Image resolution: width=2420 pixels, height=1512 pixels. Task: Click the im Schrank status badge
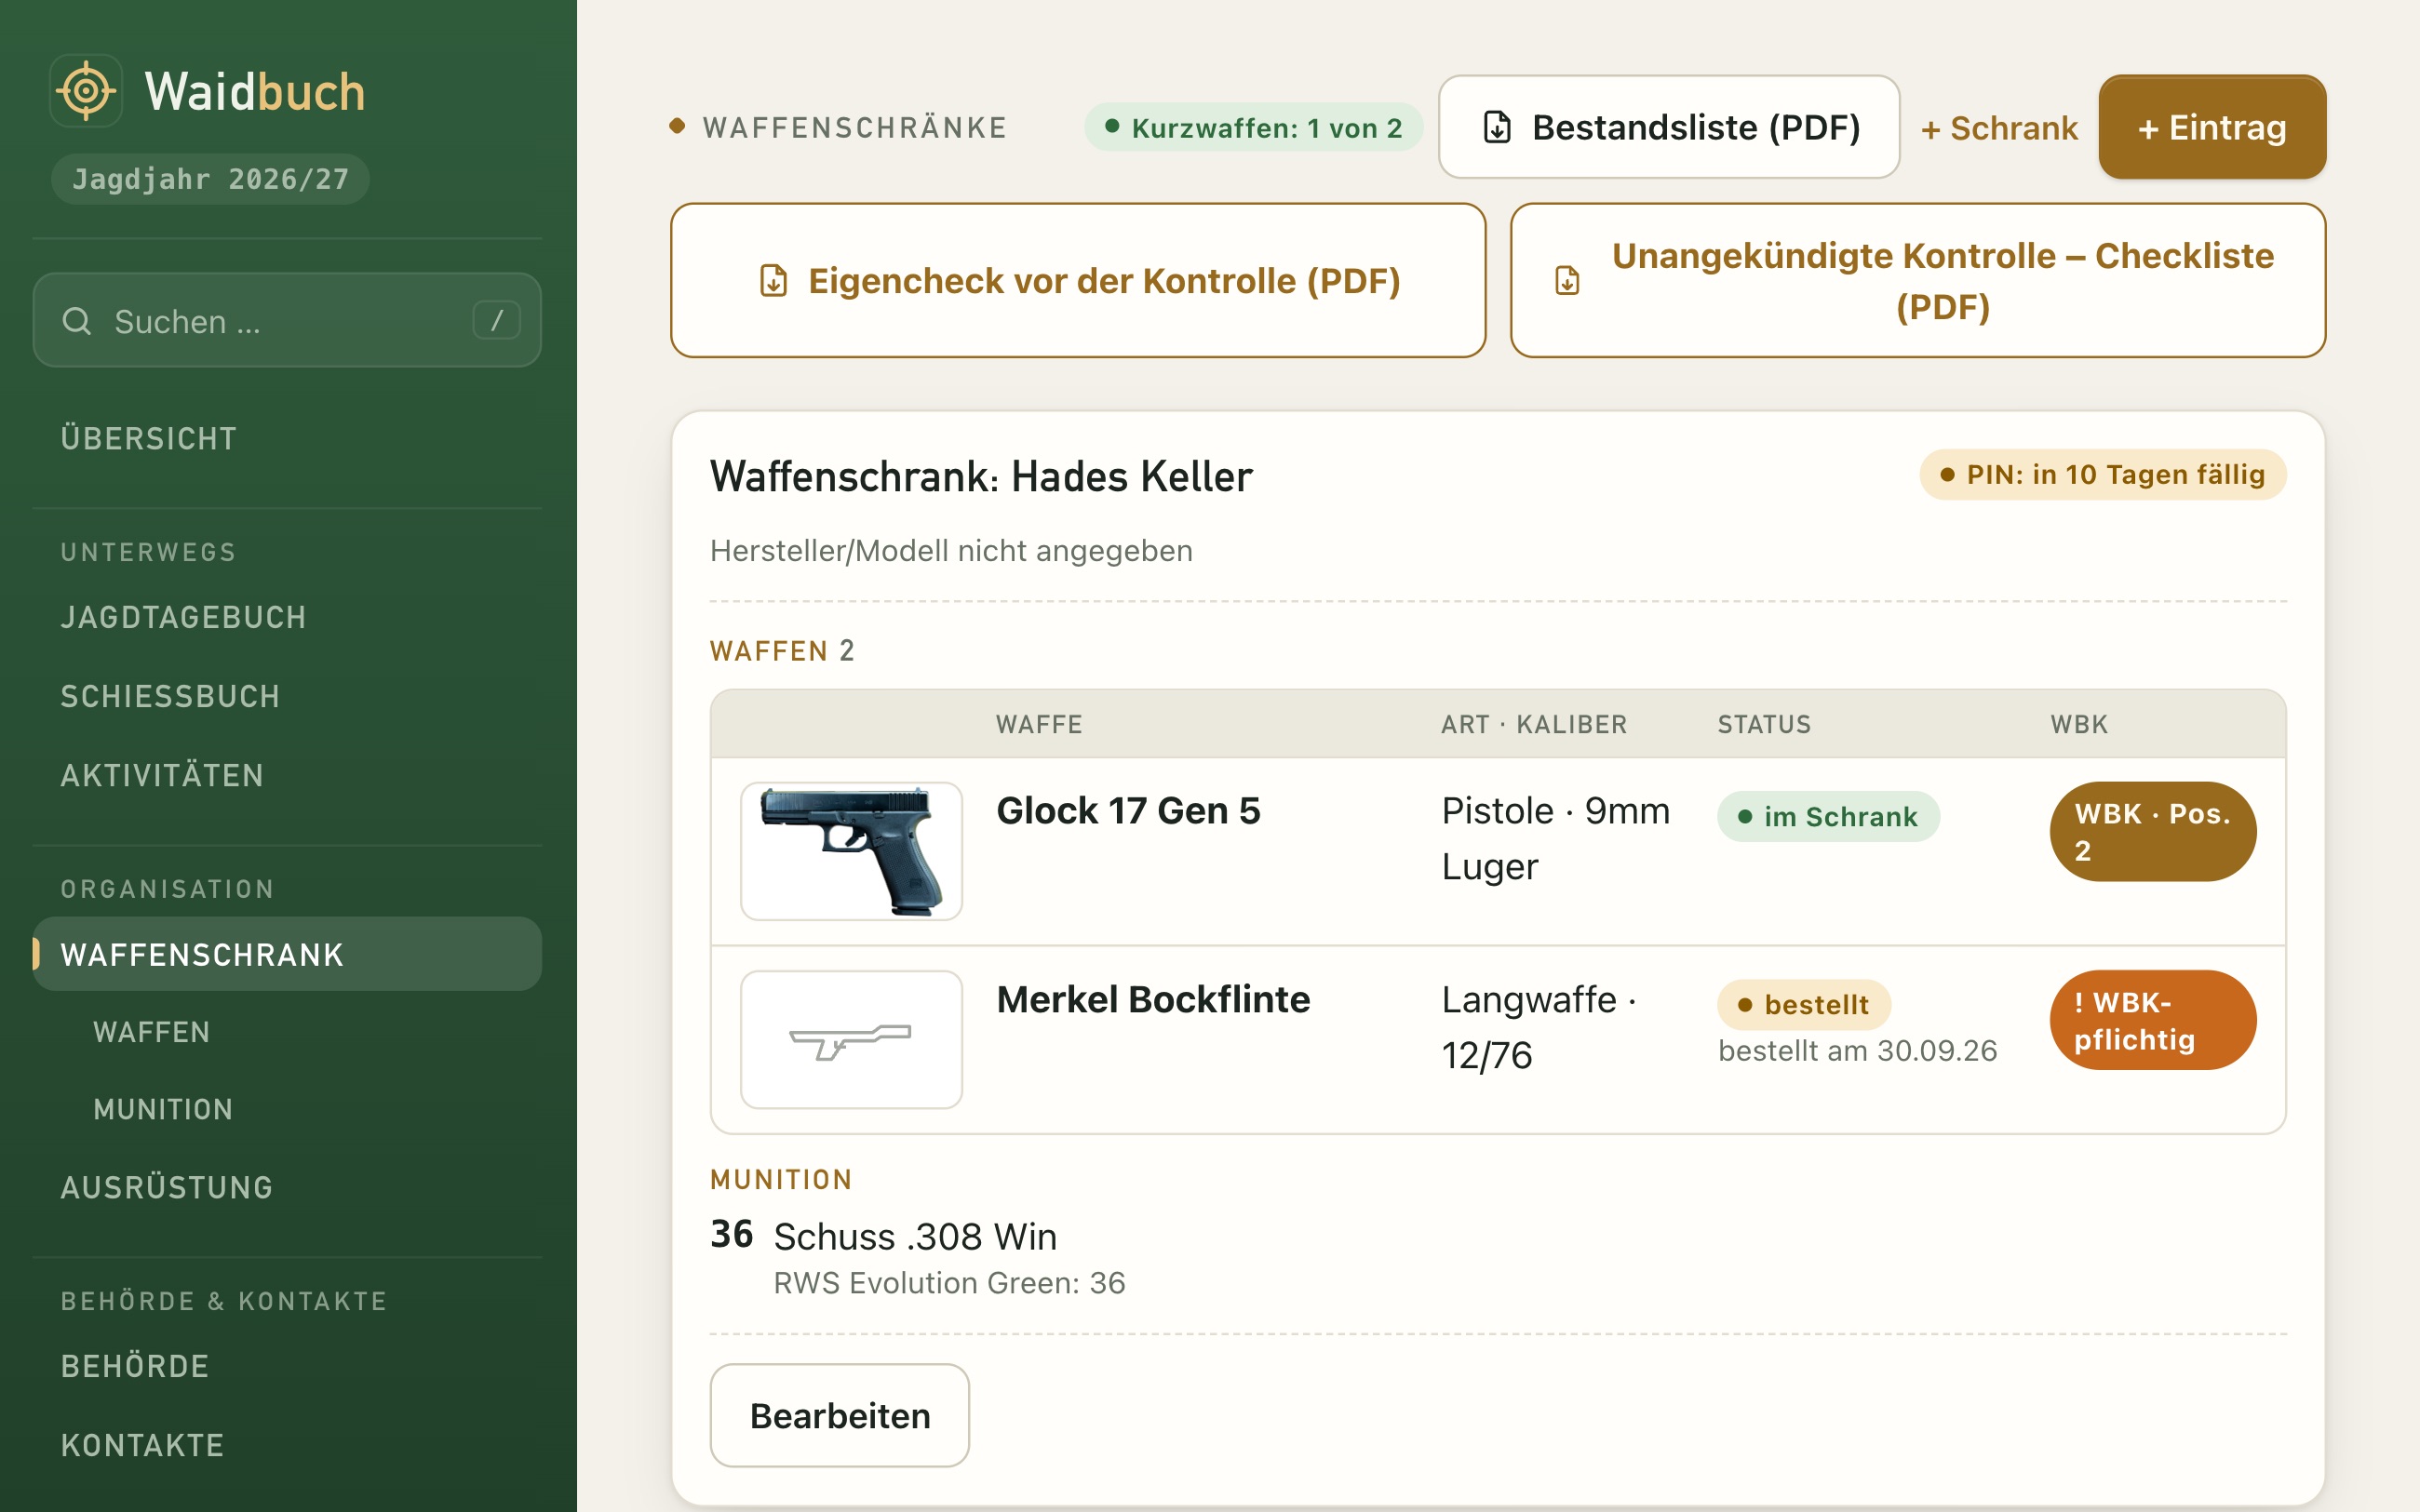click(x=1829, y=817)
